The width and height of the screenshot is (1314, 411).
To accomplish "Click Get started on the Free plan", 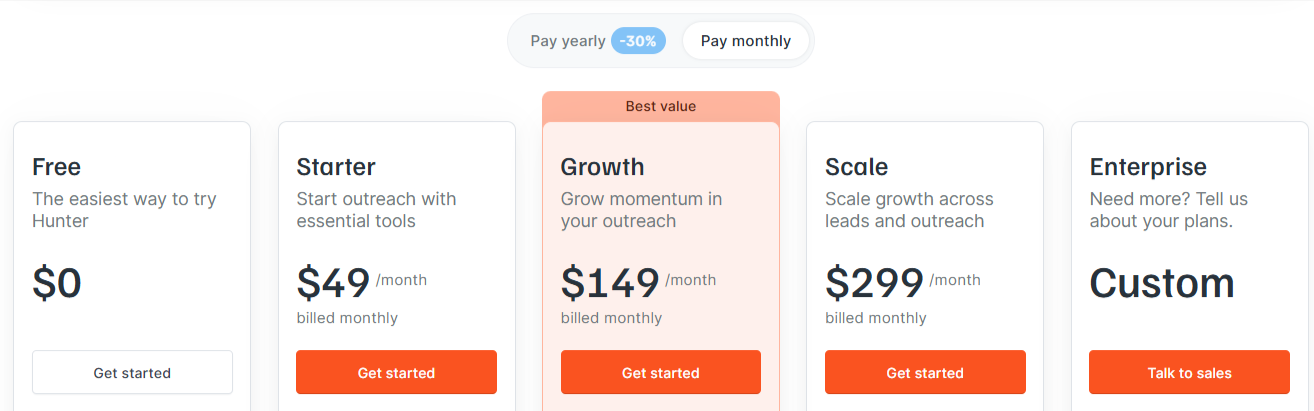I will (132, 373).
